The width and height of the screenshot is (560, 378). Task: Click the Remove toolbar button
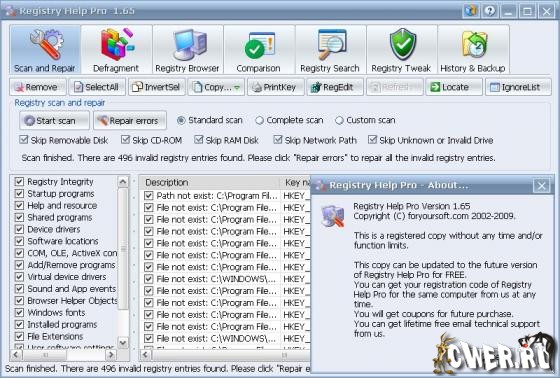(38, 87)
